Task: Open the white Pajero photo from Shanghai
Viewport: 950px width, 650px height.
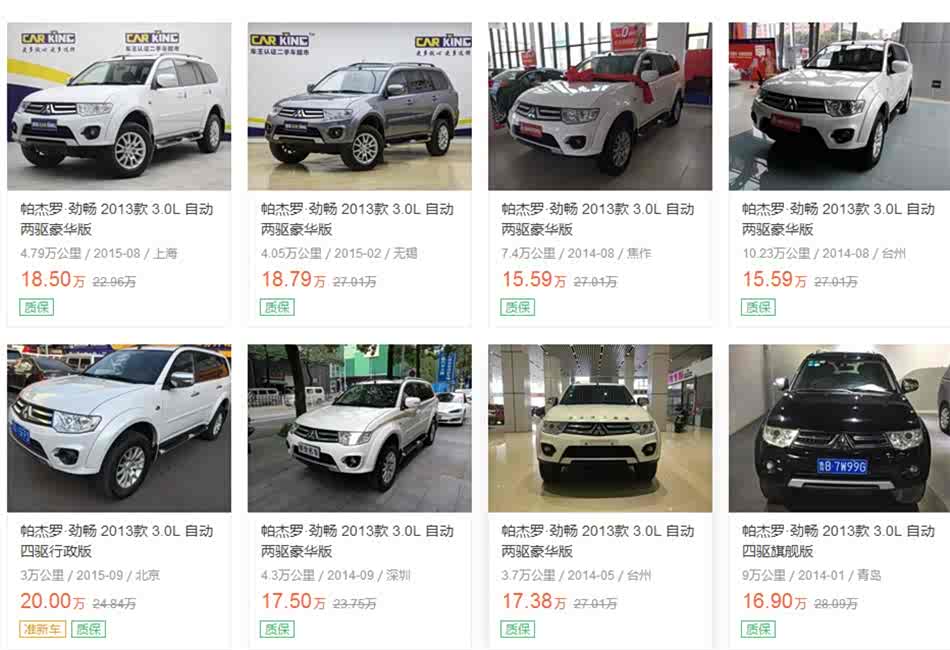Action: click(x=119, y=106)
